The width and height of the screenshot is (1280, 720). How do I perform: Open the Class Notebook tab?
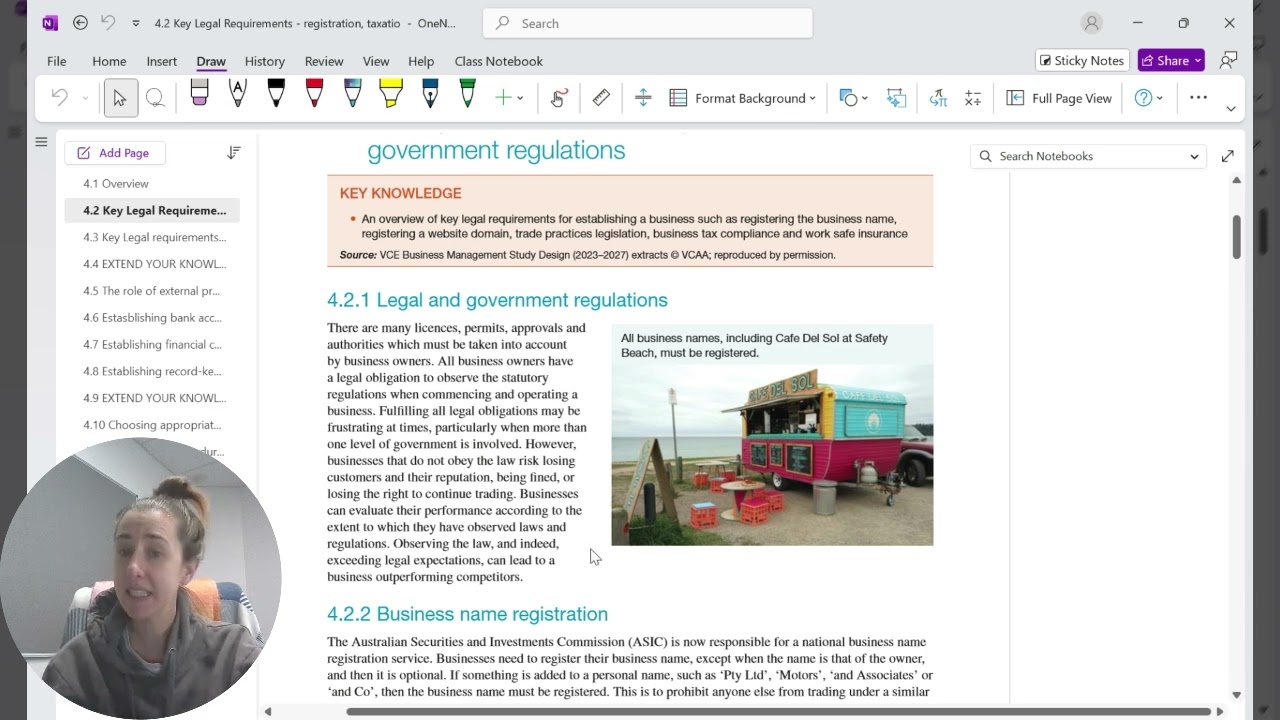tap(499, 61)
